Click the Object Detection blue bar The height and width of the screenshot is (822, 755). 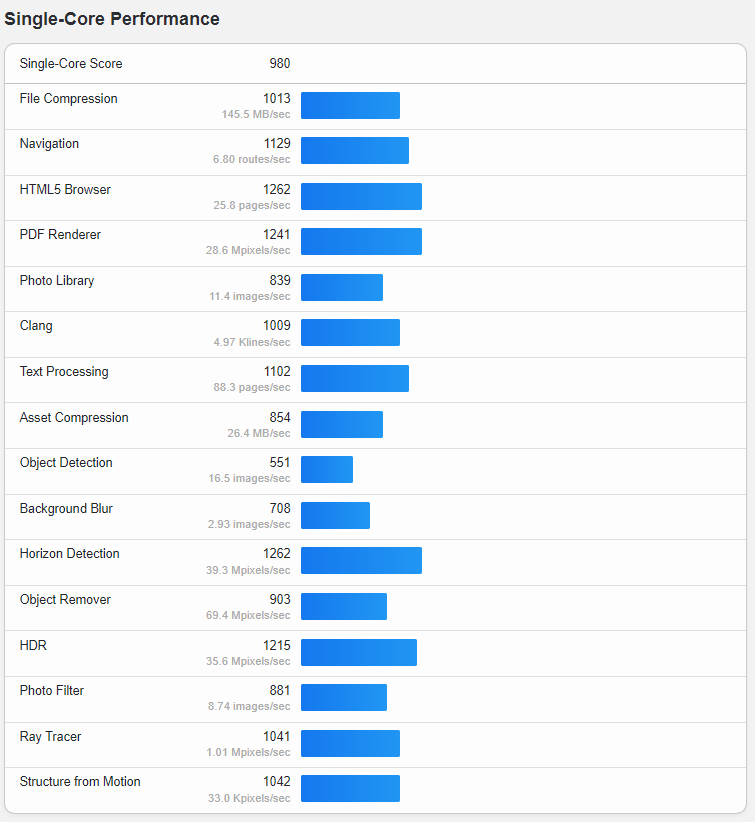pos(327,470)
